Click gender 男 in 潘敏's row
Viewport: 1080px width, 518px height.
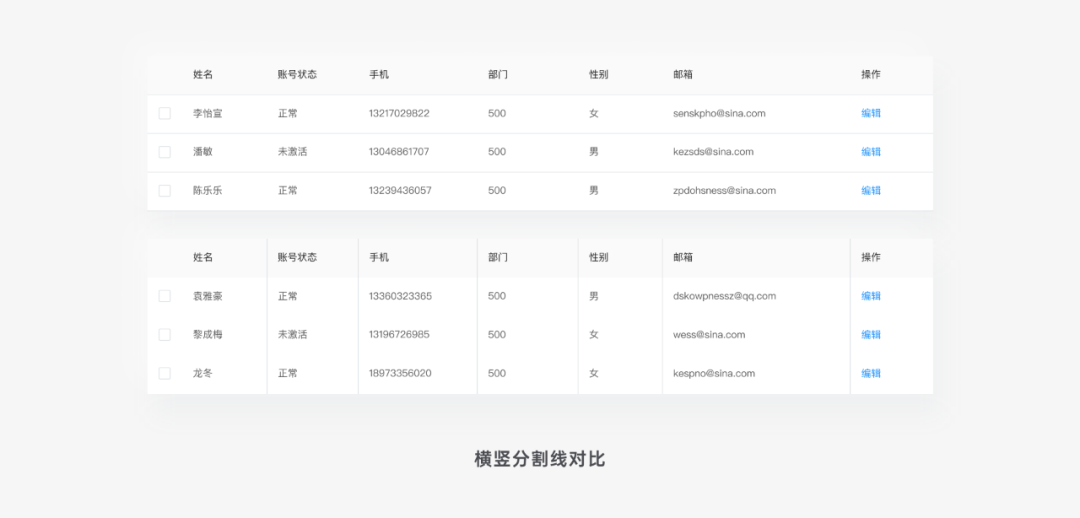click(x=594, y=152)
